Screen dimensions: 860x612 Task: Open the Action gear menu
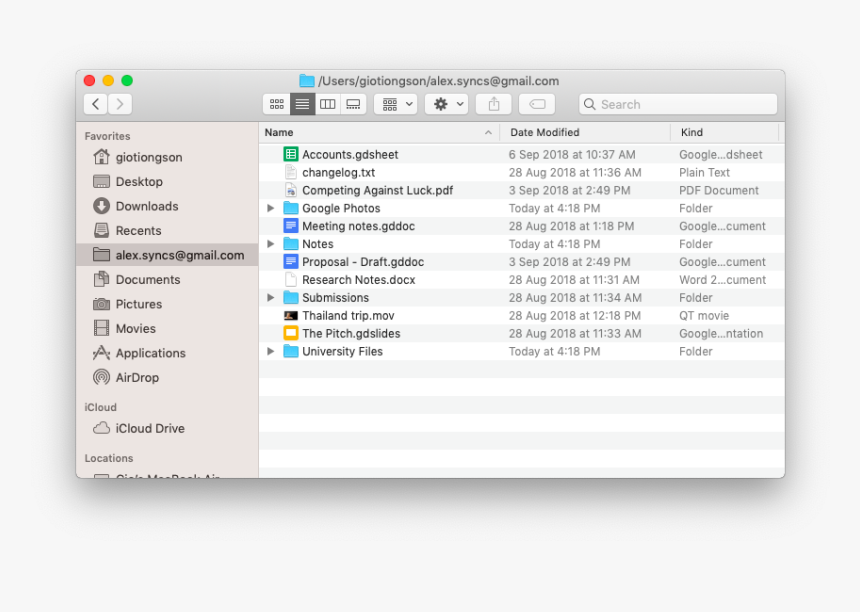coord(446,104)
